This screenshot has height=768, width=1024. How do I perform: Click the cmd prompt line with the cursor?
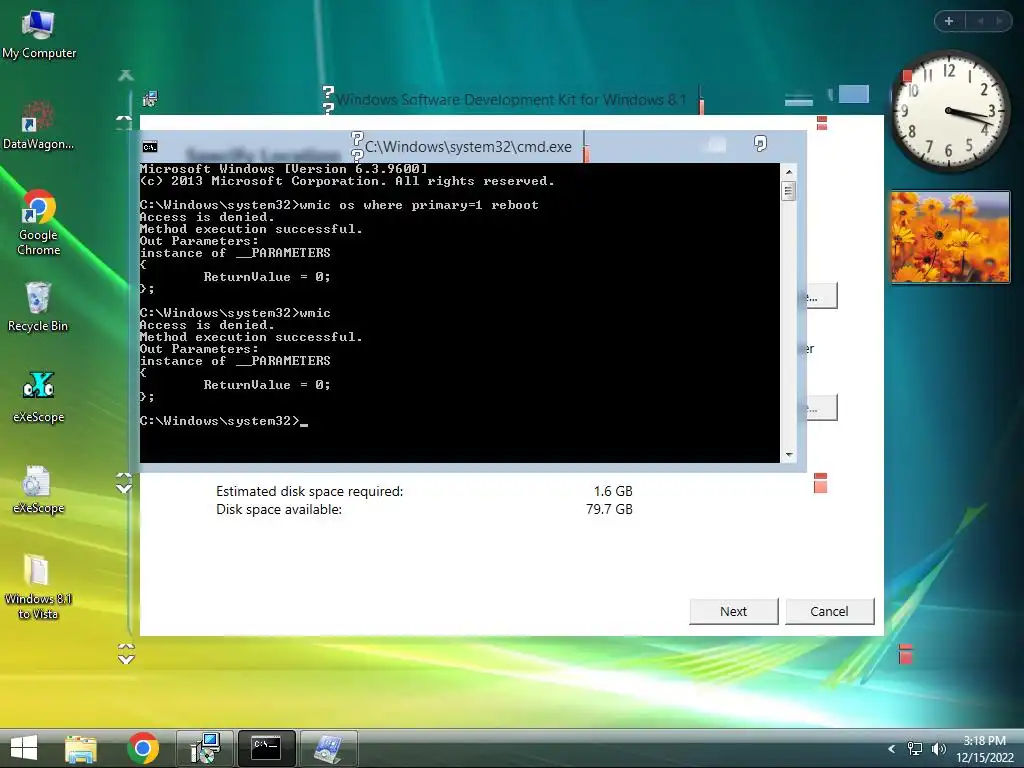coord(223,421)
